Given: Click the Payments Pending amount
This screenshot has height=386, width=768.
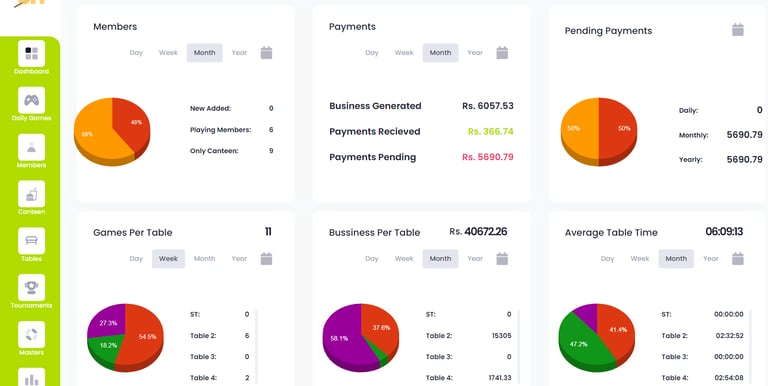Looking at the screenshot, I should (488, 157).
